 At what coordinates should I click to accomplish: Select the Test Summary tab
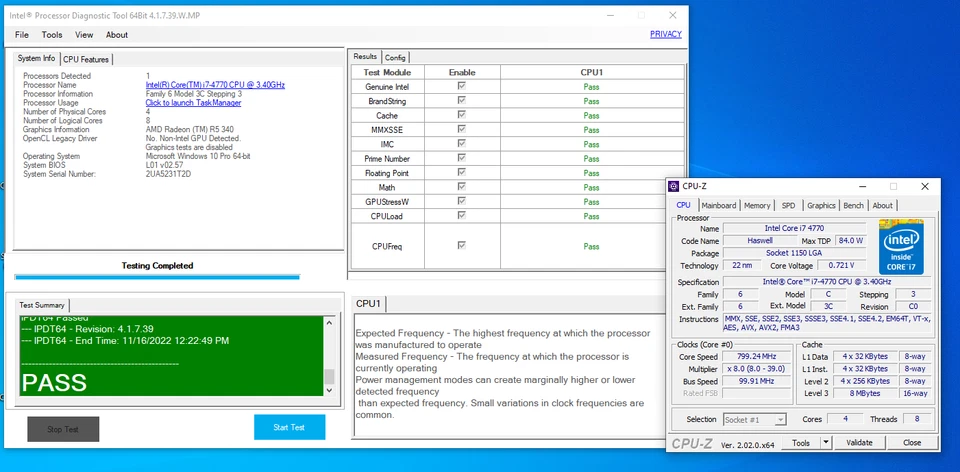click(x=42, y=305)
